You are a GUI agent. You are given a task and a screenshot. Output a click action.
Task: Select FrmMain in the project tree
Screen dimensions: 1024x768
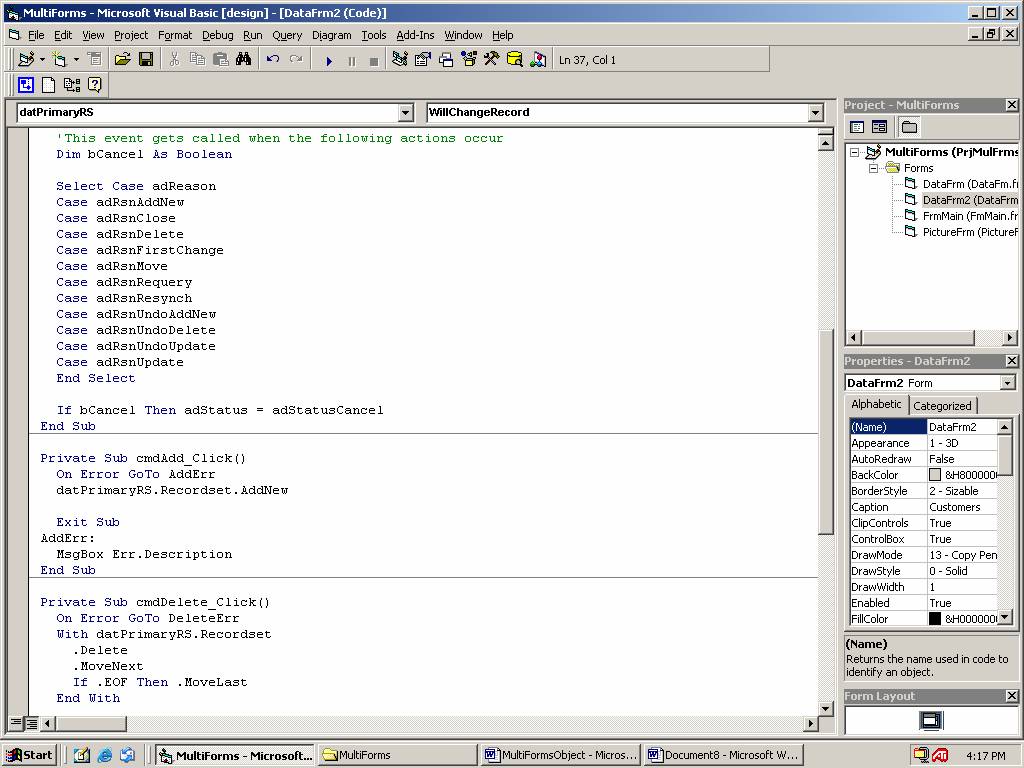coord(943,216)
